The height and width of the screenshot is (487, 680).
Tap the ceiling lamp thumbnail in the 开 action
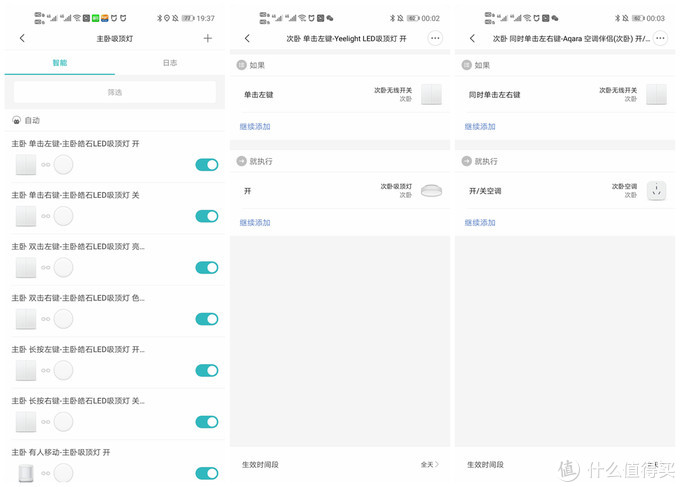coord(432,190)
